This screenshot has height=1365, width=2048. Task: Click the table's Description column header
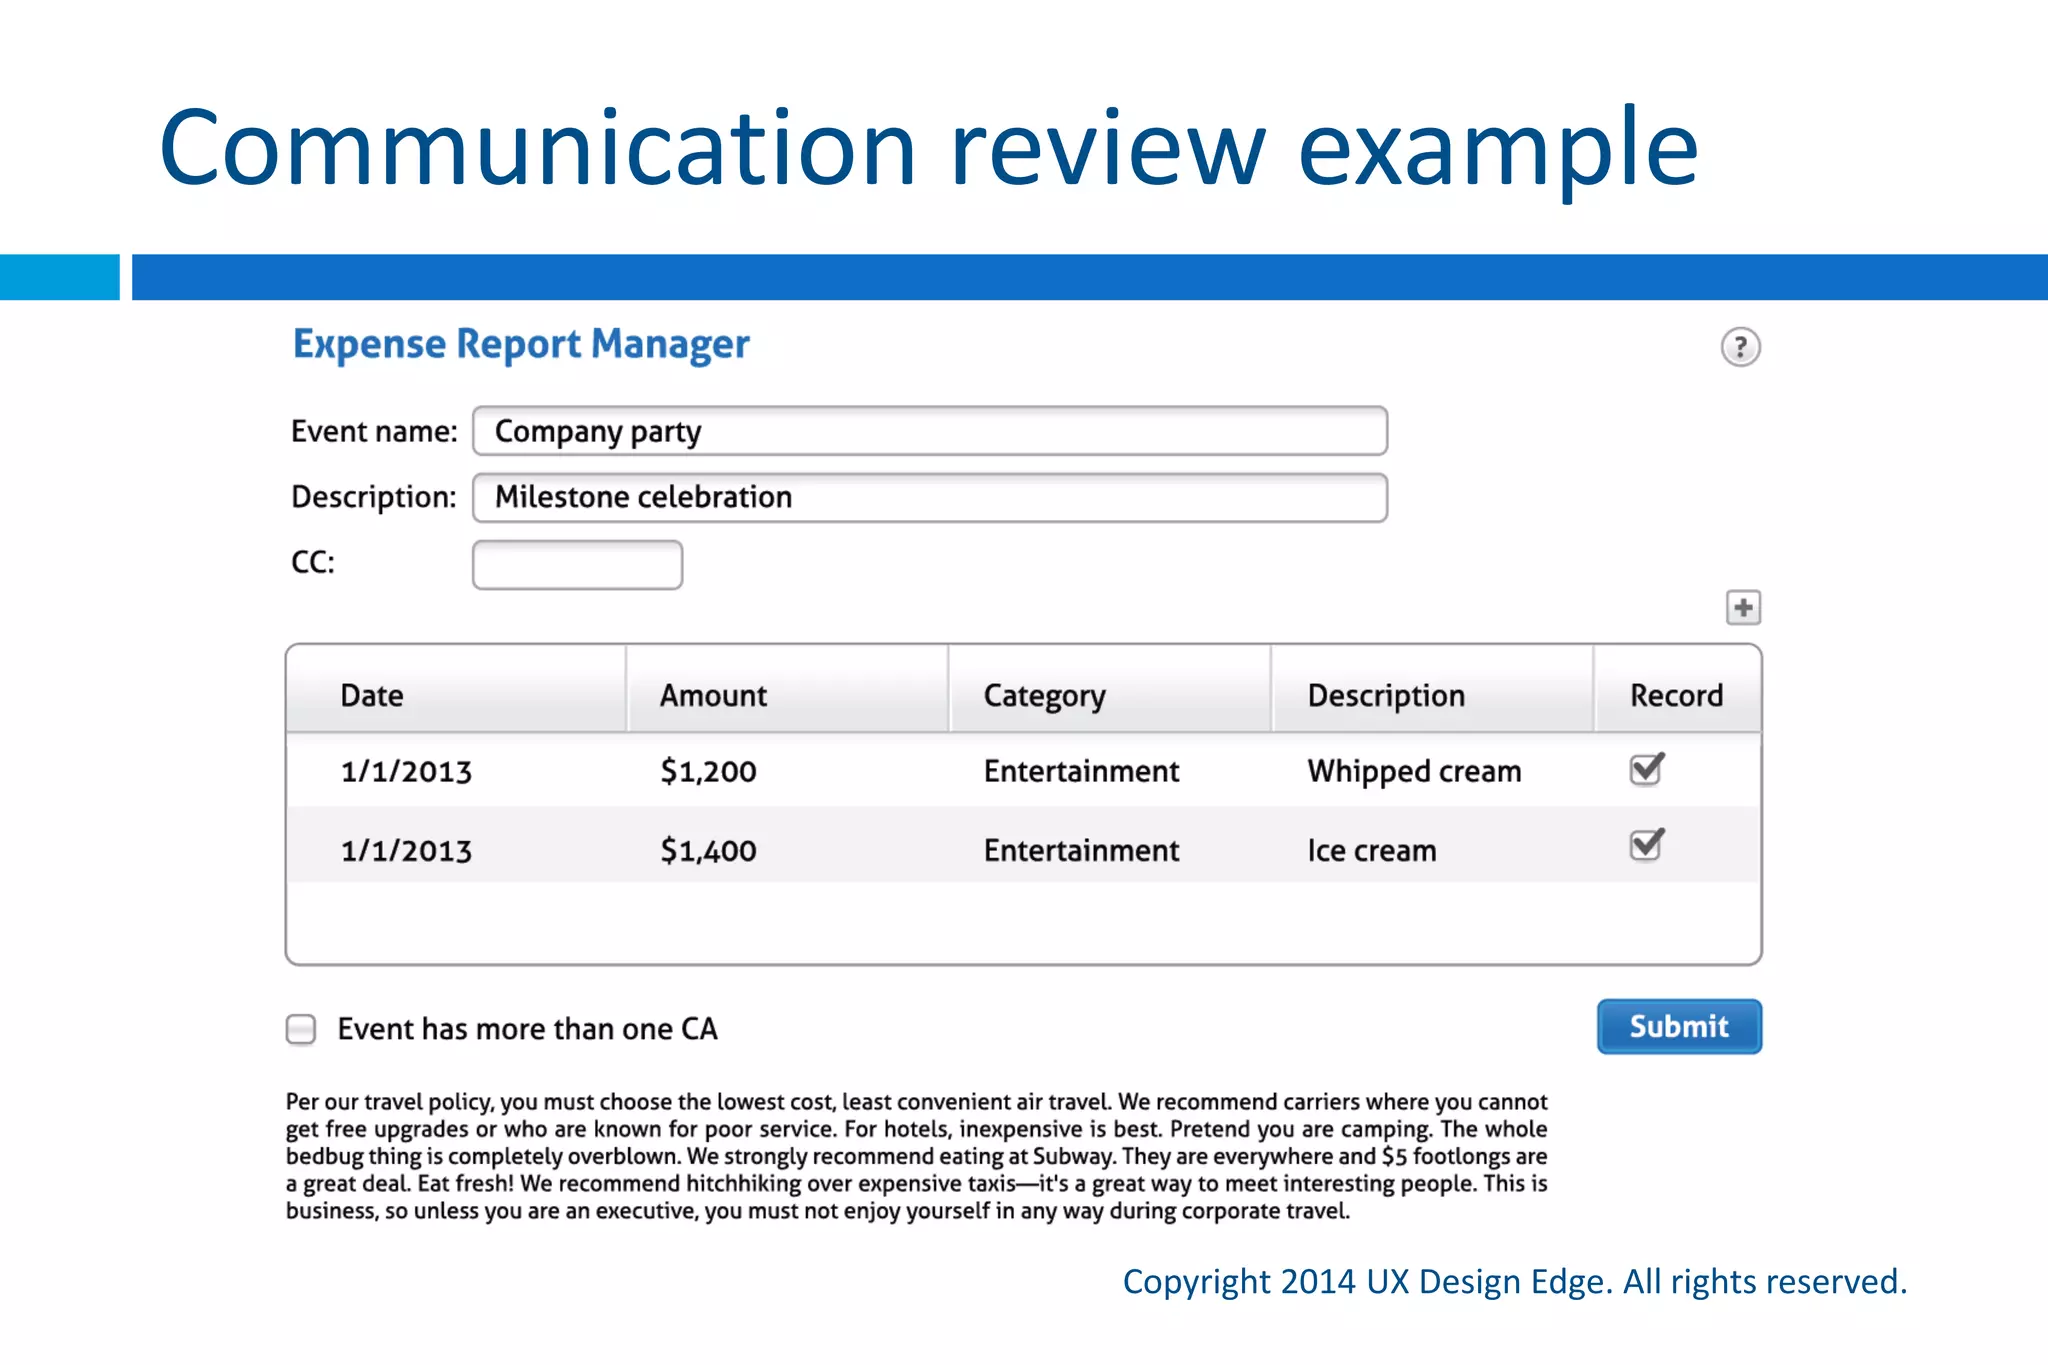(x=1385, y=695)
